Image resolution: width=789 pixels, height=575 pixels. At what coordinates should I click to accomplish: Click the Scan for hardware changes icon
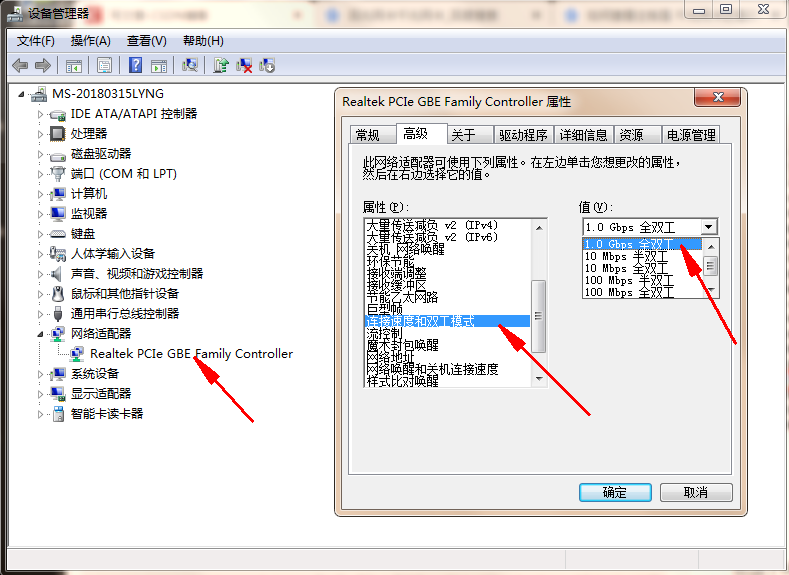[190, 65]
